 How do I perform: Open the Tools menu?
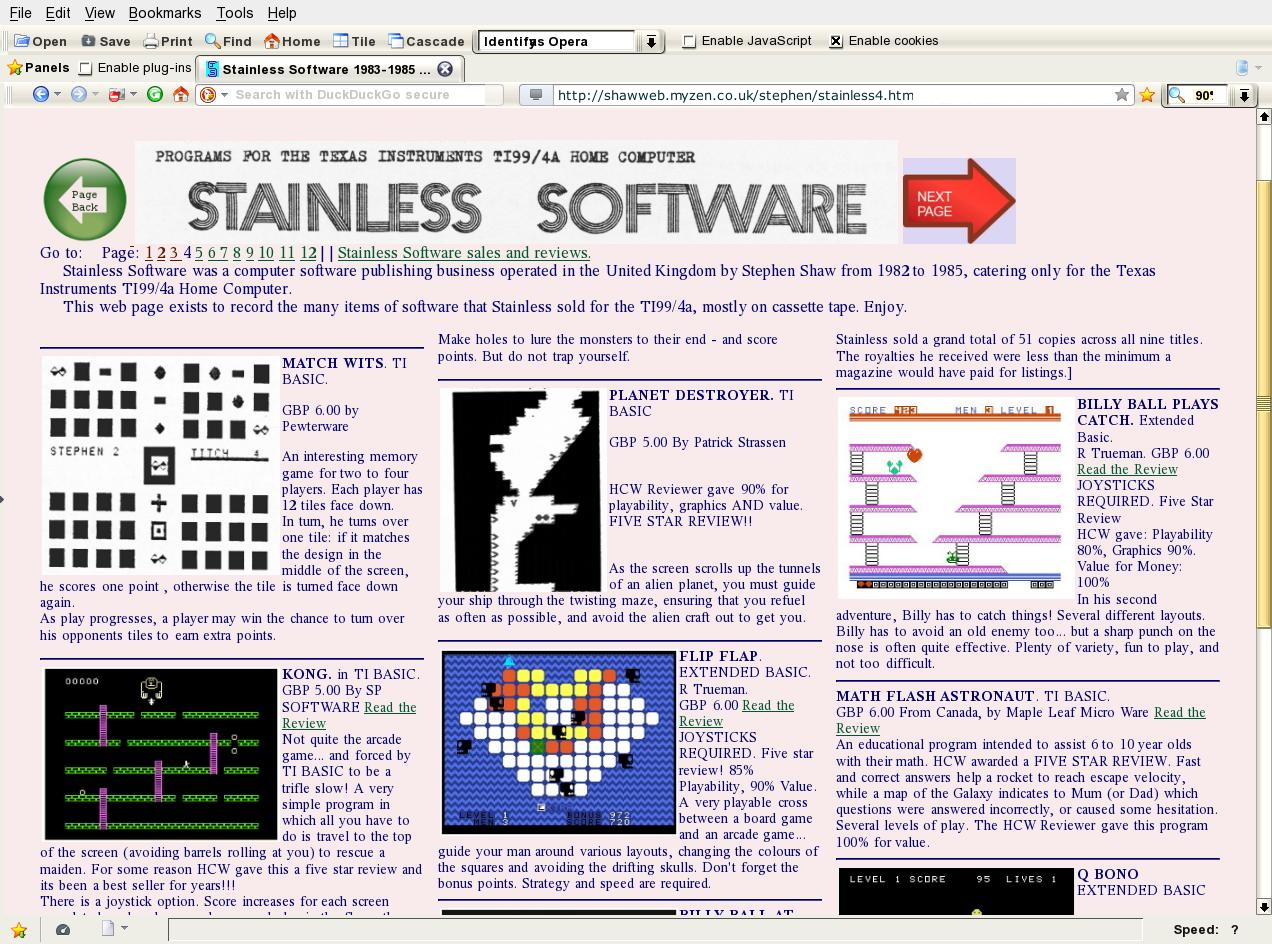pyautogui.click(x=235, y=13)
